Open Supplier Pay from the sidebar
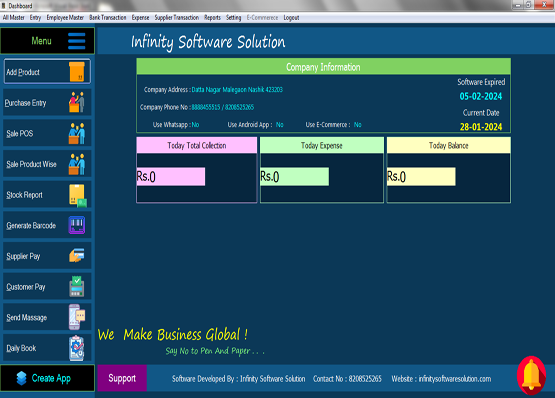The height and width of the screenshot is (398, 555). pos(47,256)
